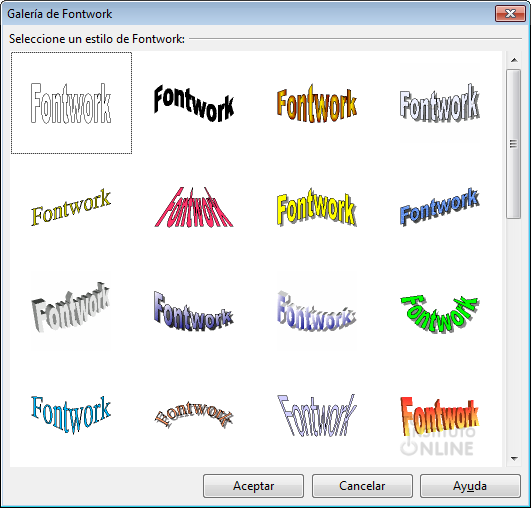
Task: Click the Aceptar button
Action: tap(253, 486)
